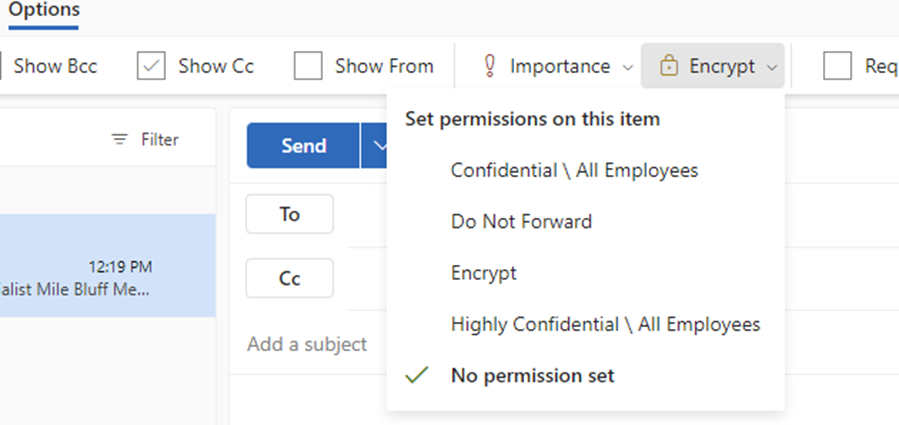
Task: Enable the Show From checkbox
Action: click(x=308, y=67)
